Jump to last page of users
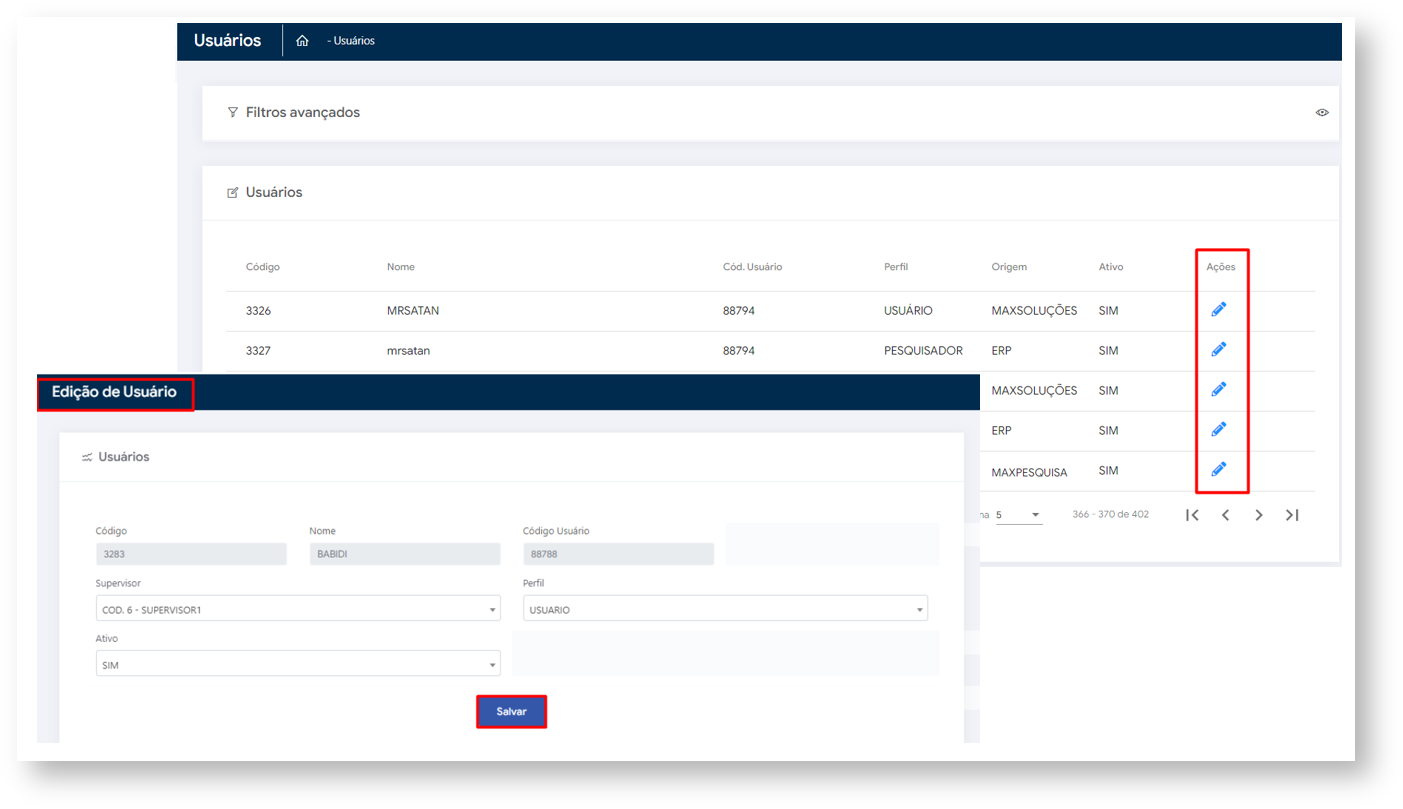Image resolution: width=1403 pixels, height=809 pixels. click(1292, 515)
